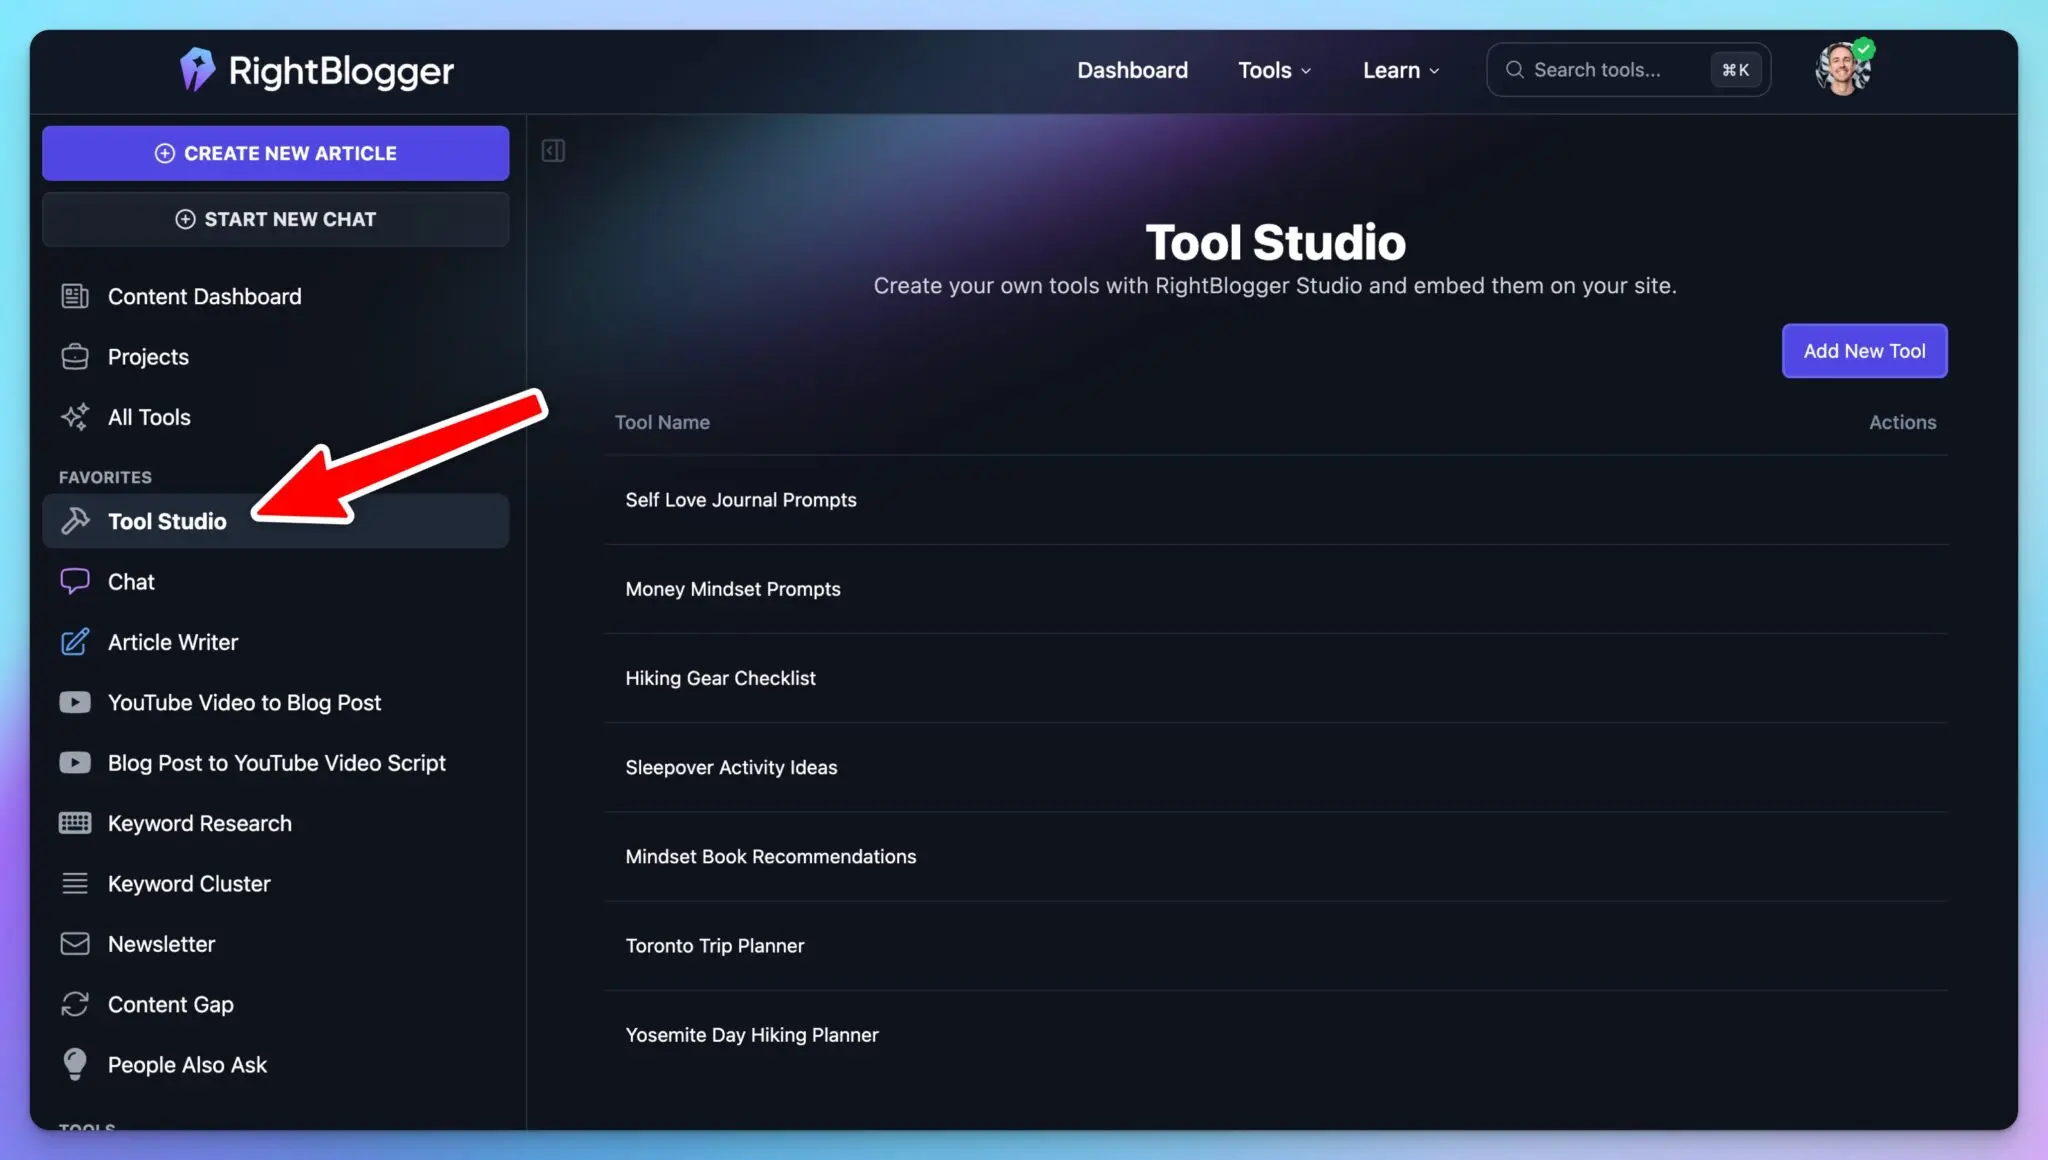Click the YouTube Video to Blog Post icon
Image resolution: width=2048 pixels, height=1160 pixels.
click(x=75, y=702)
